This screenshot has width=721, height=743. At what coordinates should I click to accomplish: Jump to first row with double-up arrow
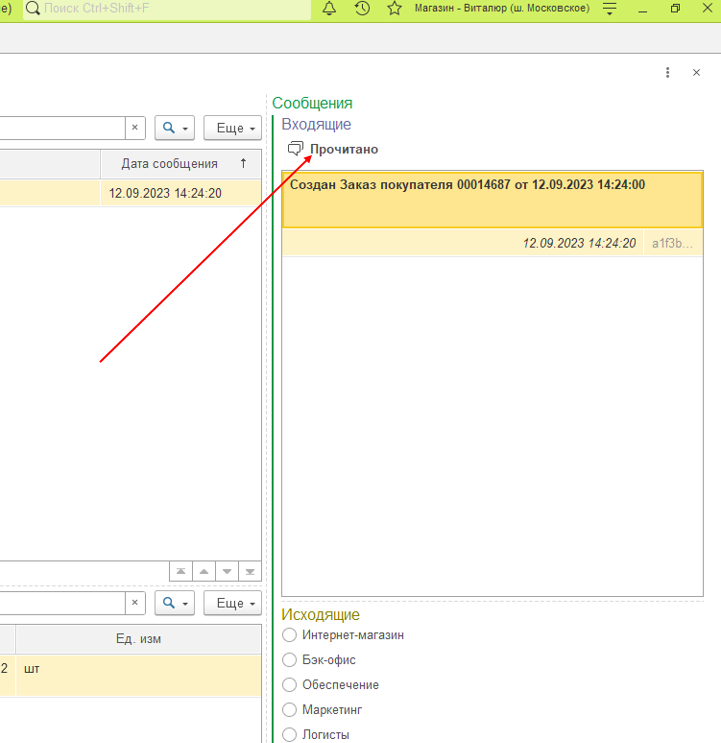point(181,572)
